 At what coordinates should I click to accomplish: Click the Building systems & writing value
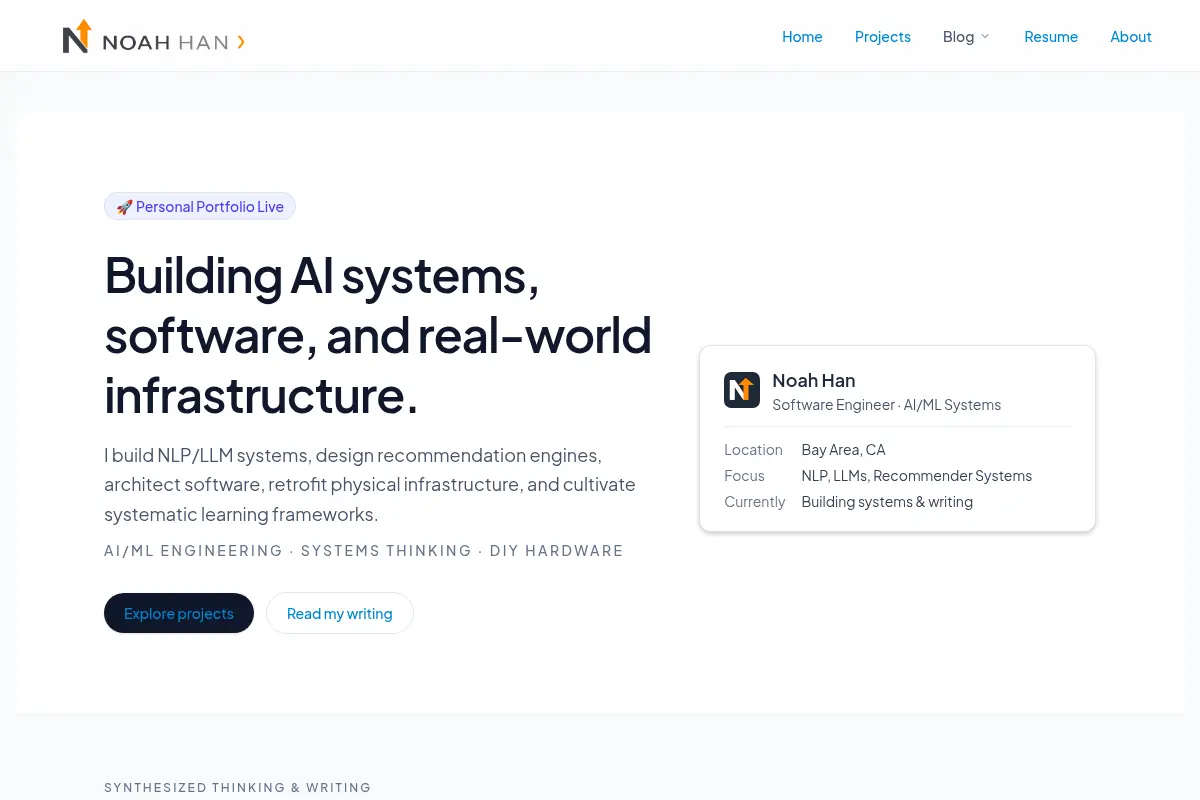click(x=887, y=502)
